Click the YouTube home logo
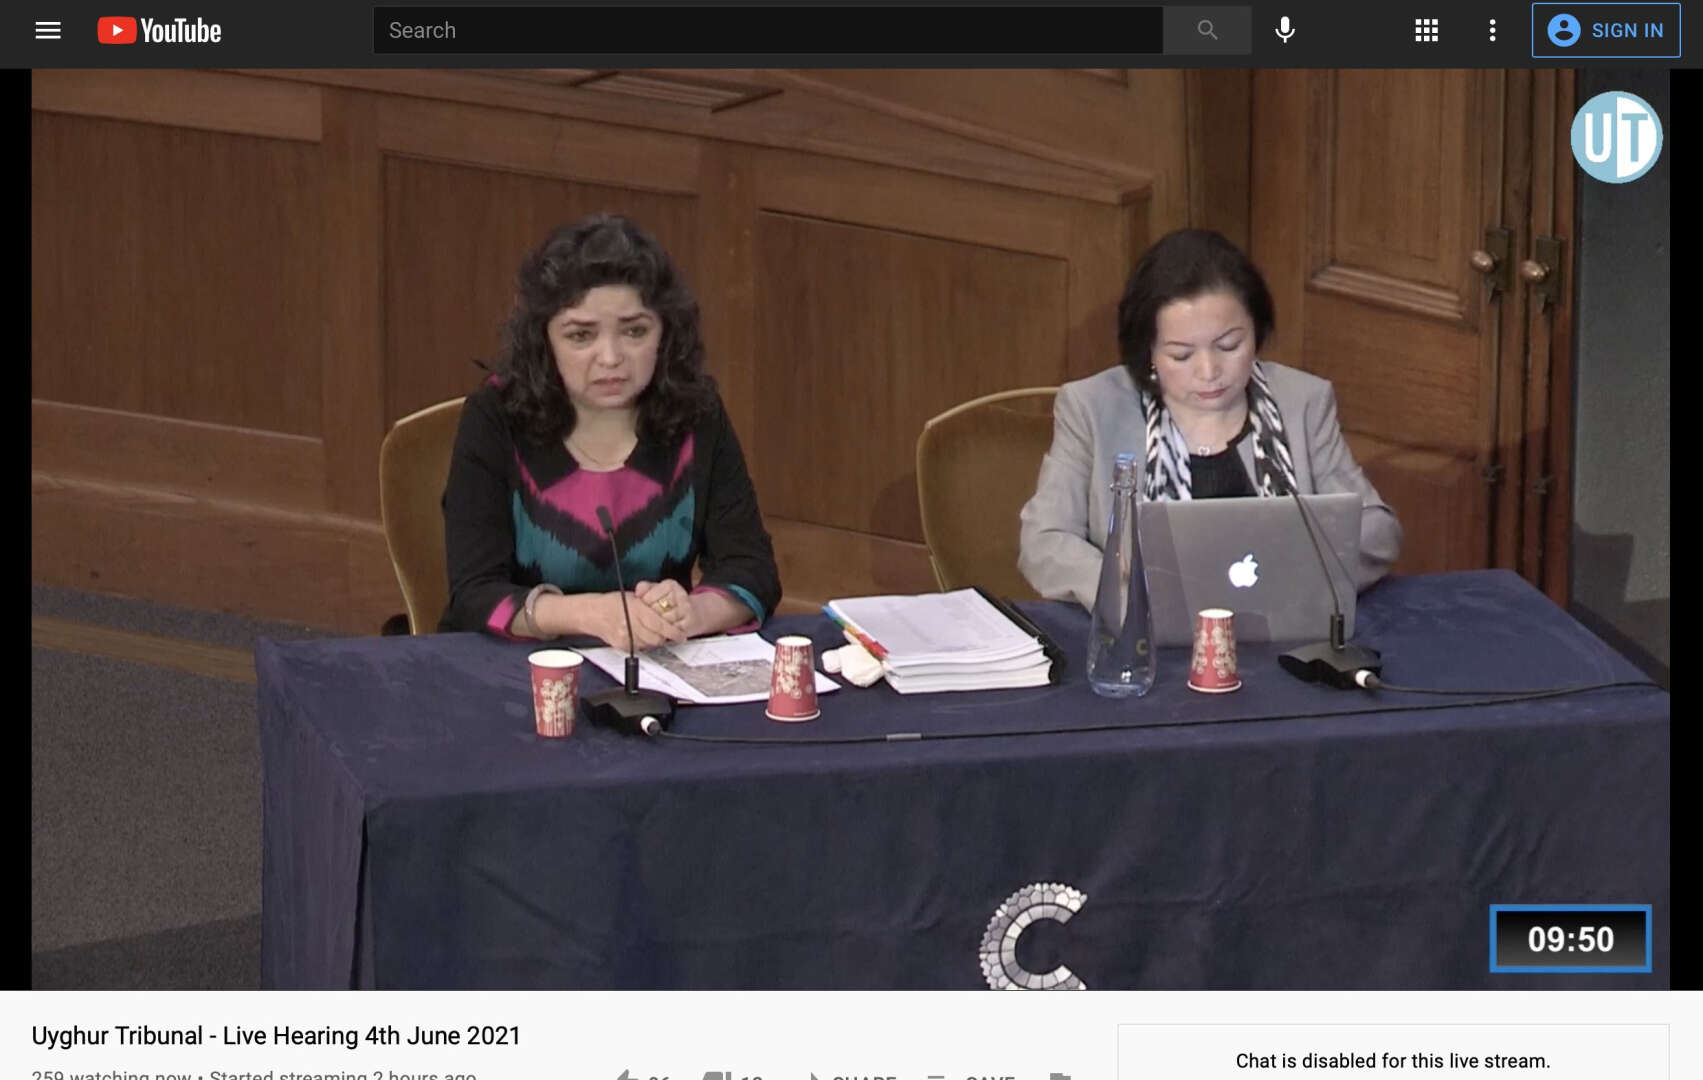The width and height of the screenshot is (1703, 1080). [160, 30]
